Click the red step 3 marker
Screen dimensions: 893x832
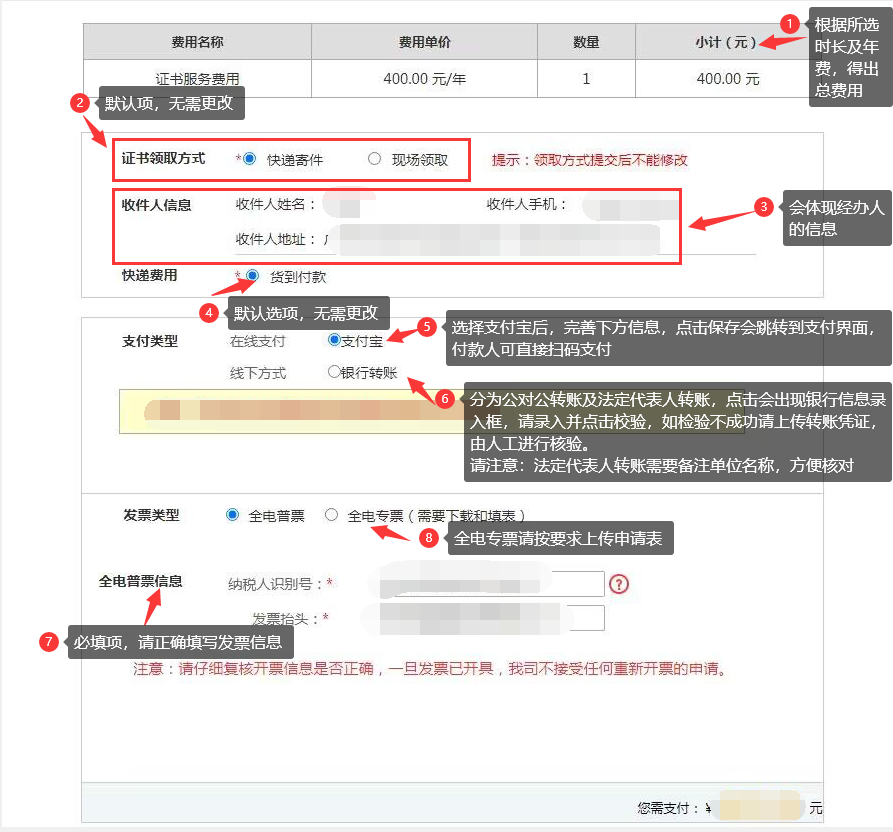[x=763, y=207]
